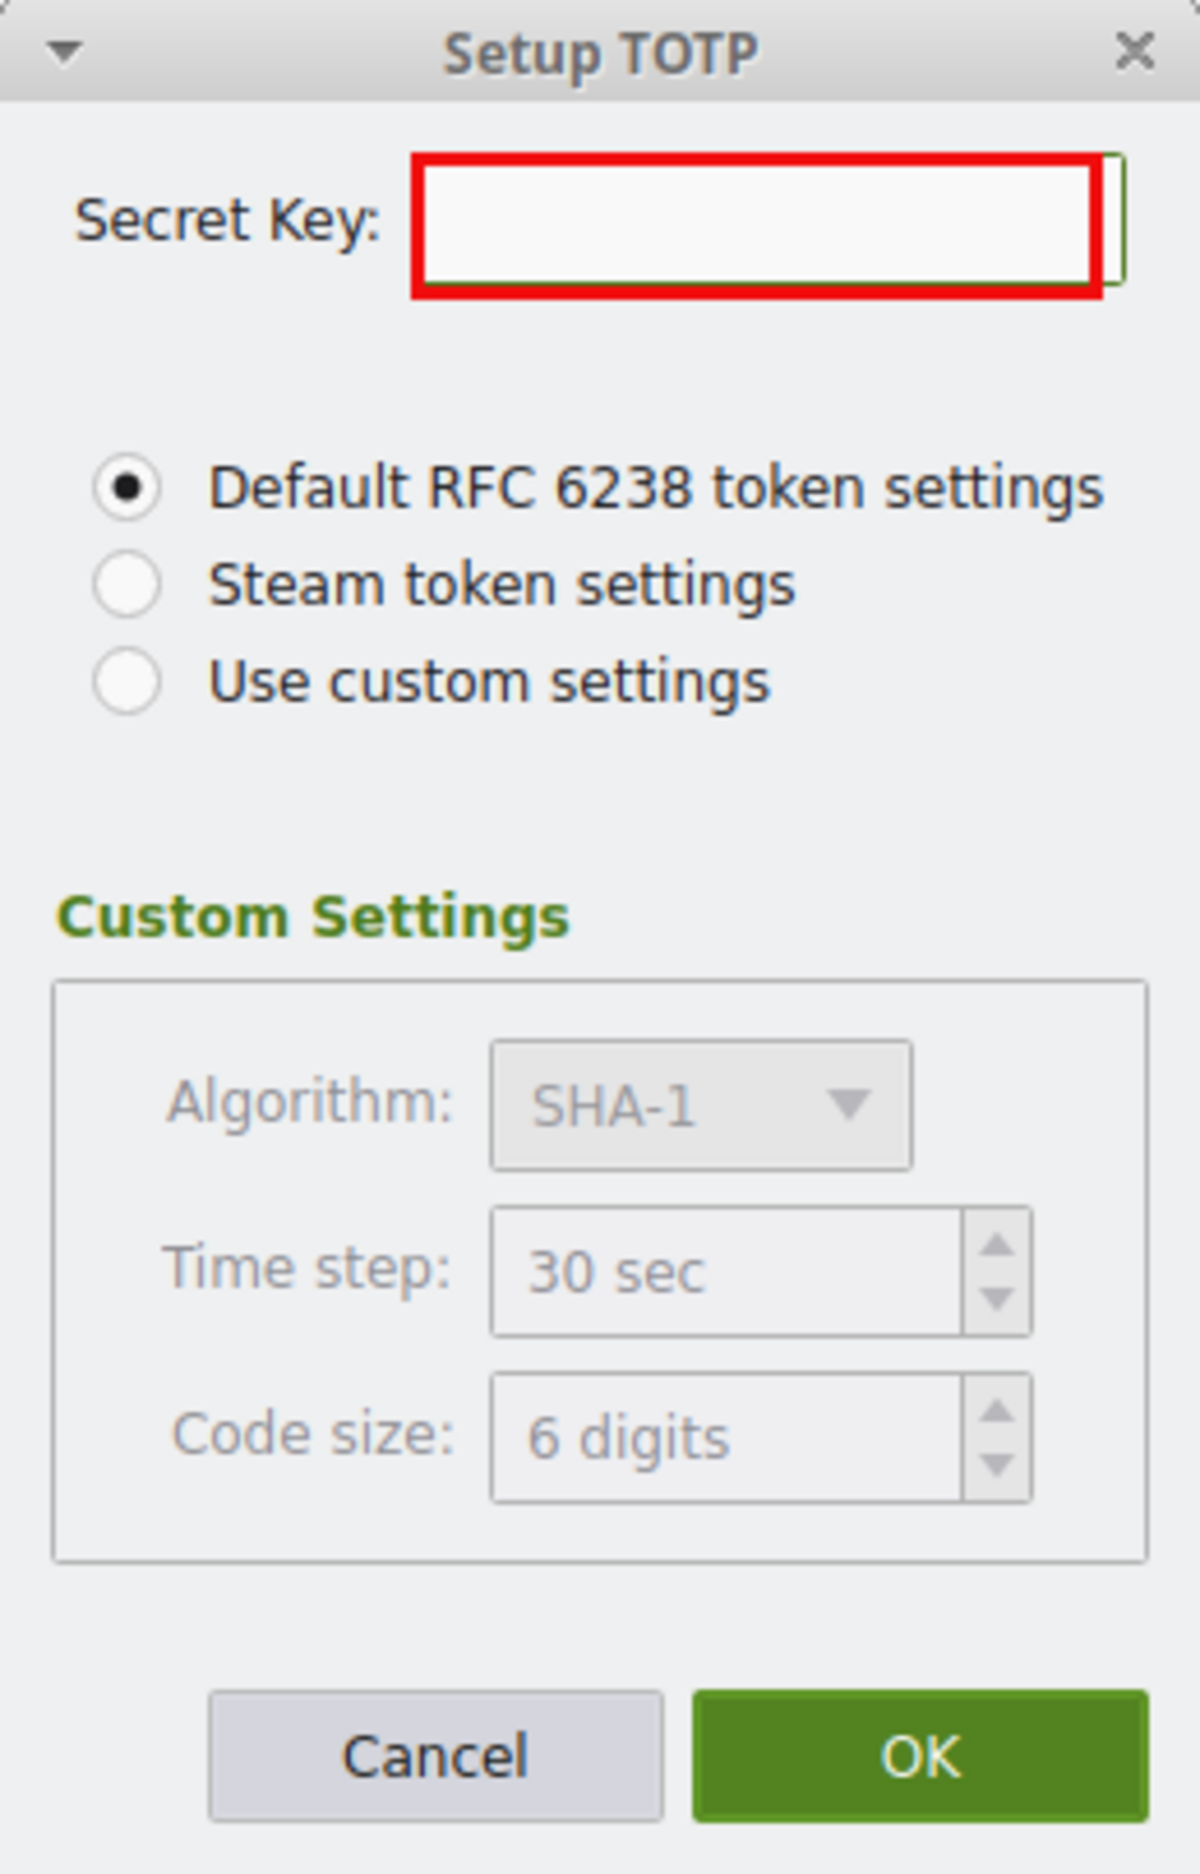
Task: Choose the Steam token settings option
Action: (127, 584)
